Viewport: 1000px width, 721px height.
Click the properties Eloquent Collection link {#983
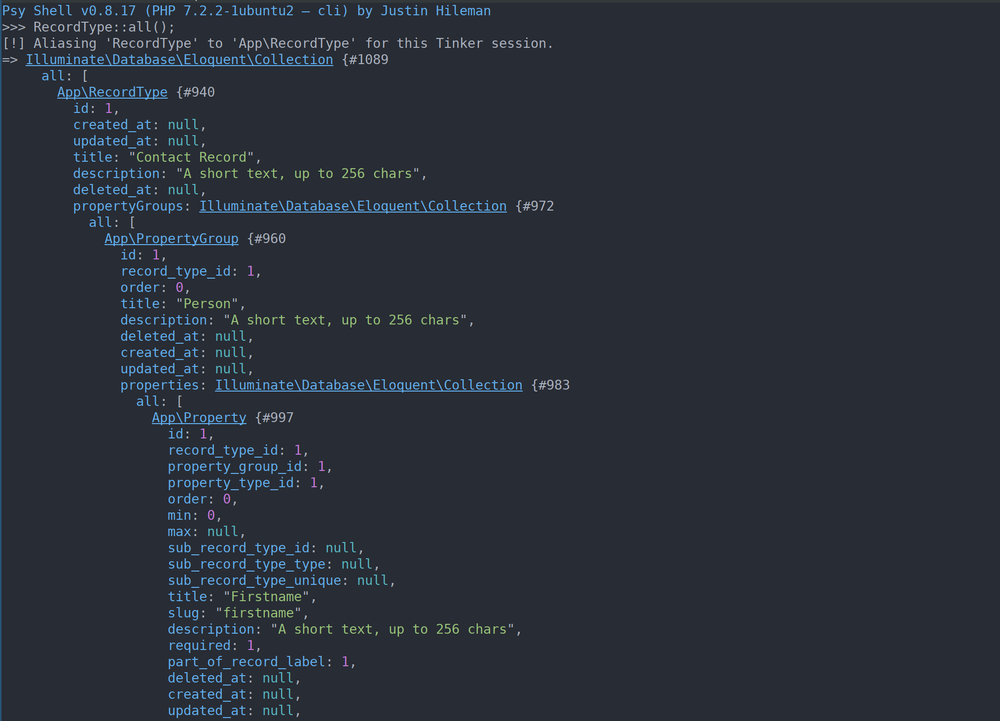tap(369, 385)
